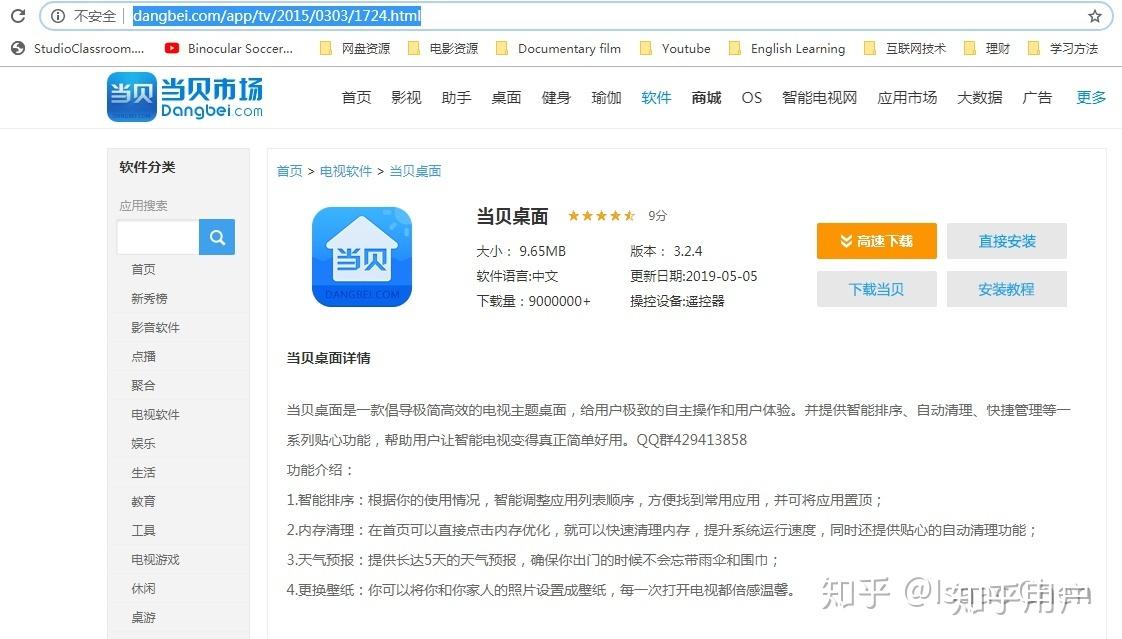The image size is (1122, 639).
Task: Select 教育 in the sidebar
Action: click(143, 501)
